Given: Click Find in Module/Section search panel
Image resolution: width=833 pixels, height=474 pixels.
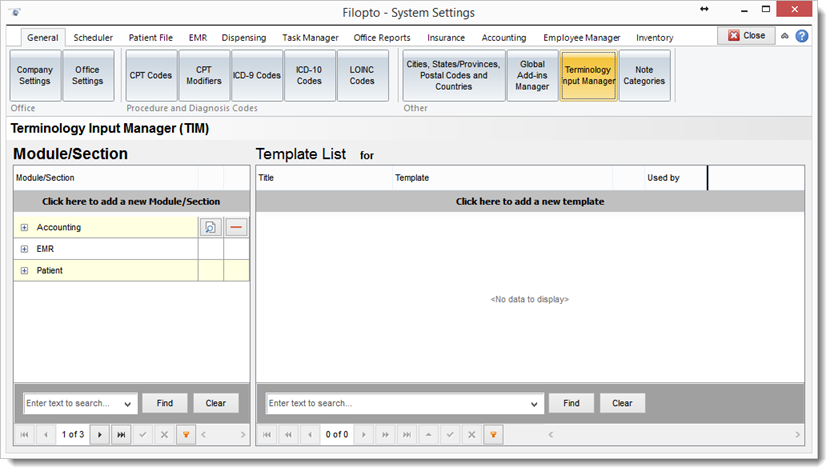Looking at the screenshot, I should tap(165, 403).
